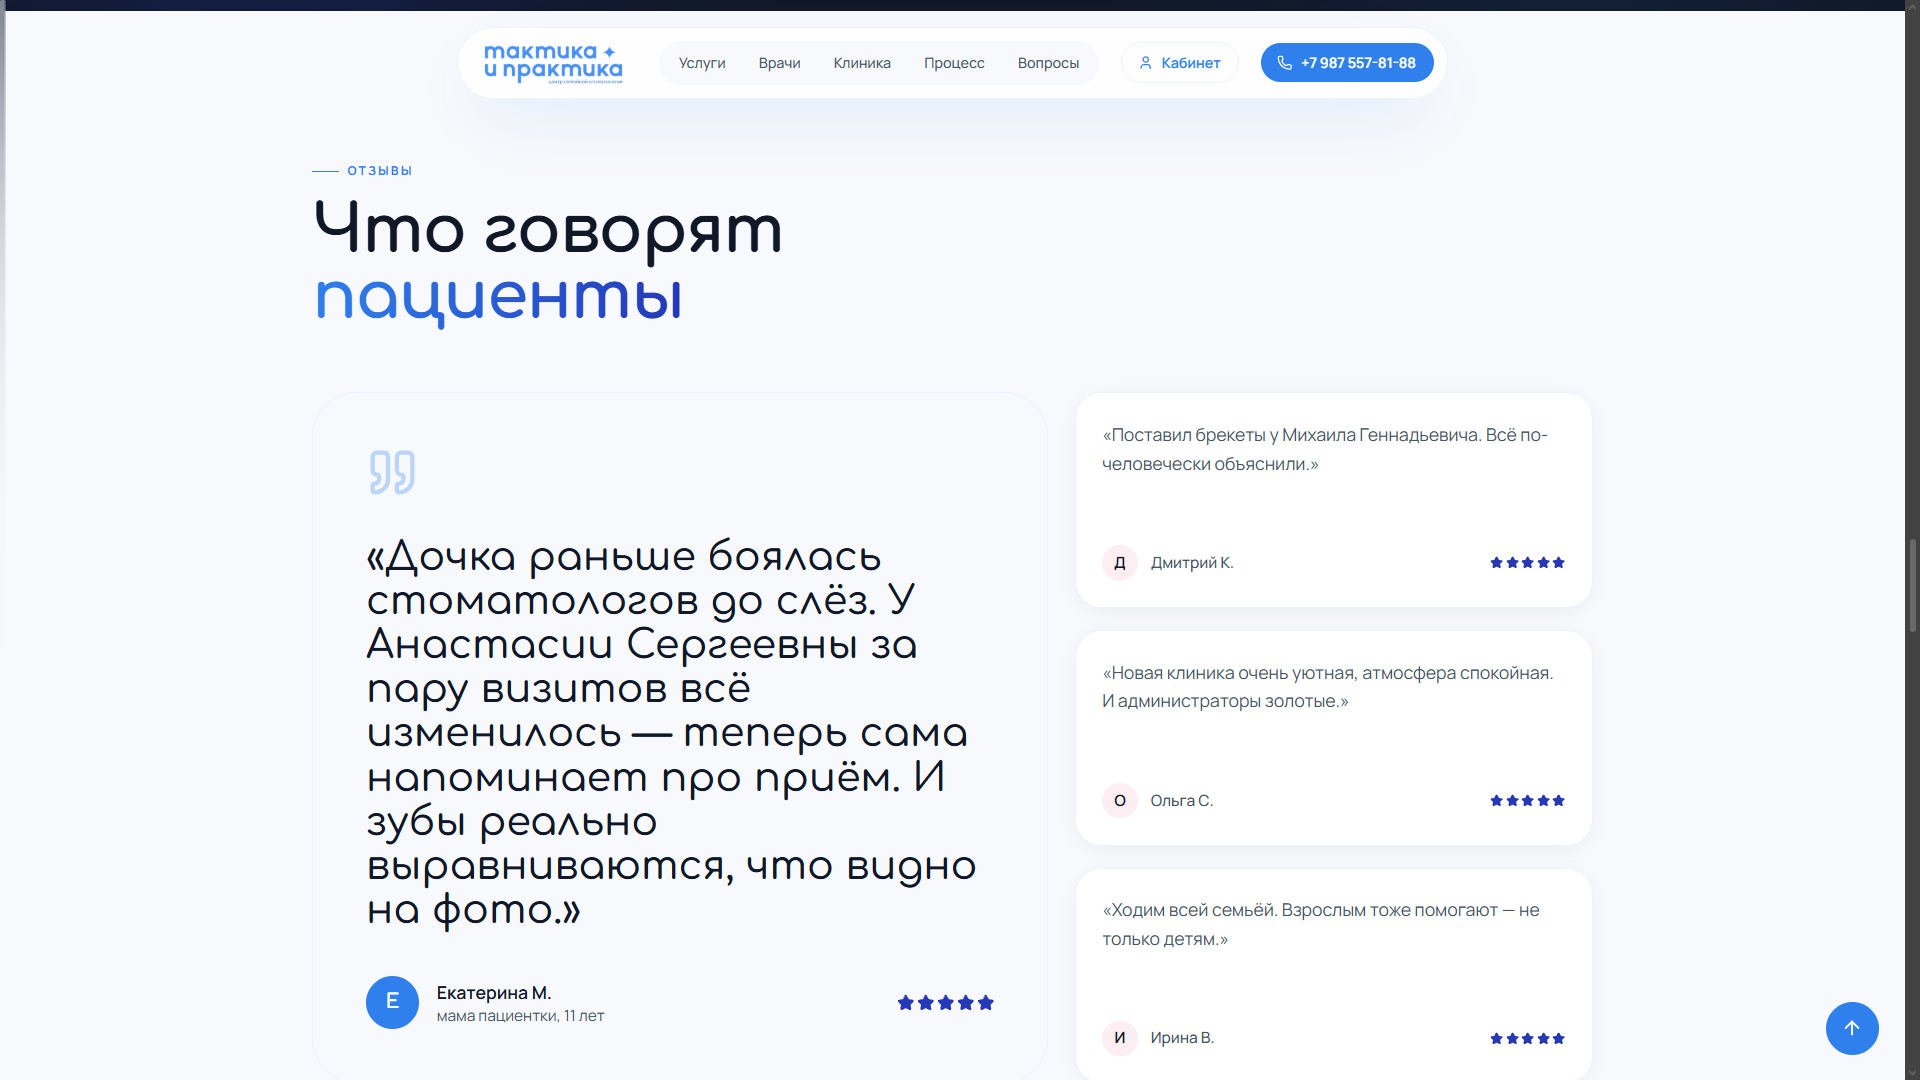Call the +7 987 557-81-88 button

point(1347,63)
